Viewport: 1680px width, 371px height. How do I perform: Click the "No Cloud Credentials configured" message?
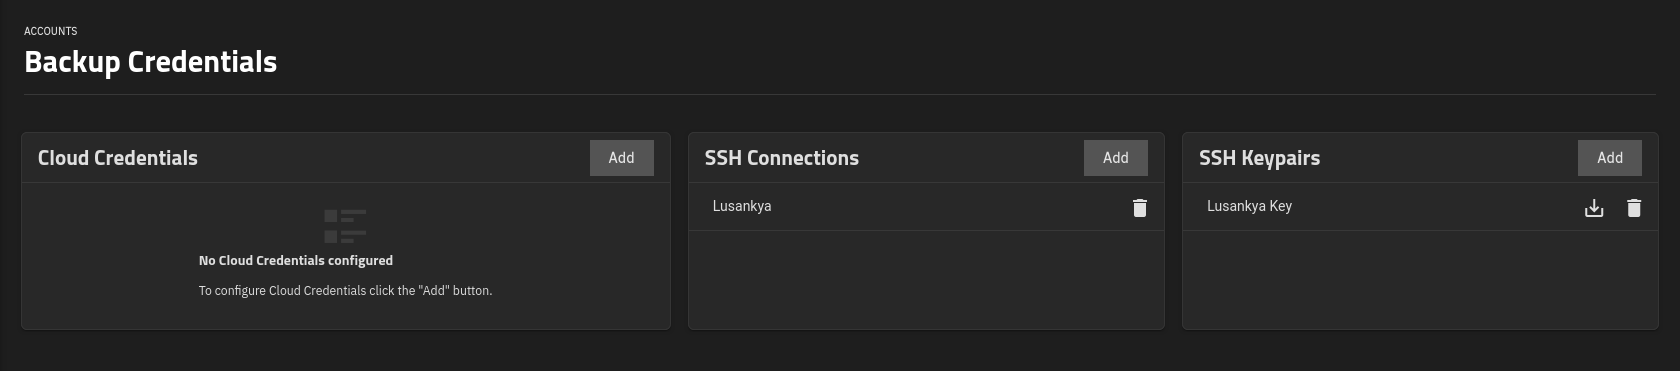click(296, 261)
